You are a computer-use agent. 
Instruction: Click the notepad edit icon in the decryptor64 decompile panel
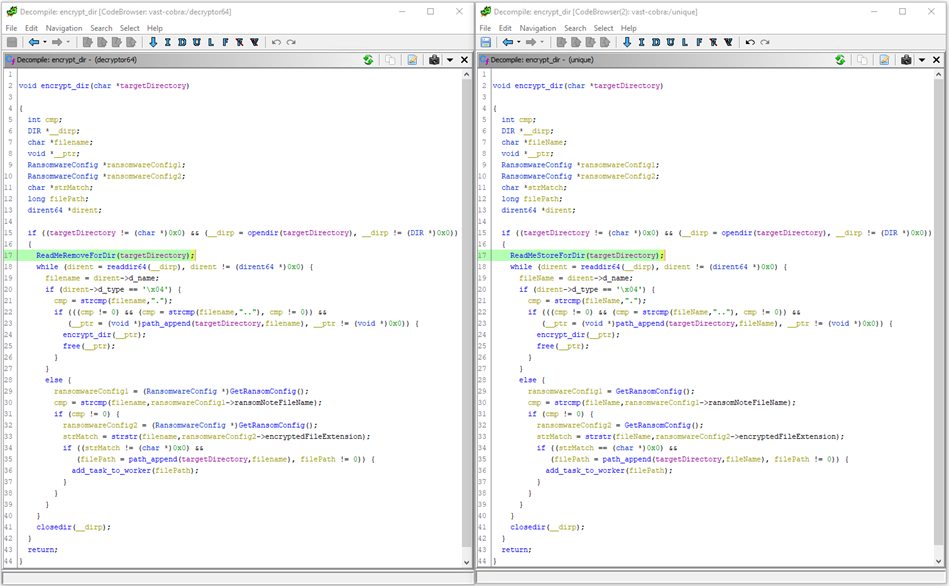click(412, 60)
